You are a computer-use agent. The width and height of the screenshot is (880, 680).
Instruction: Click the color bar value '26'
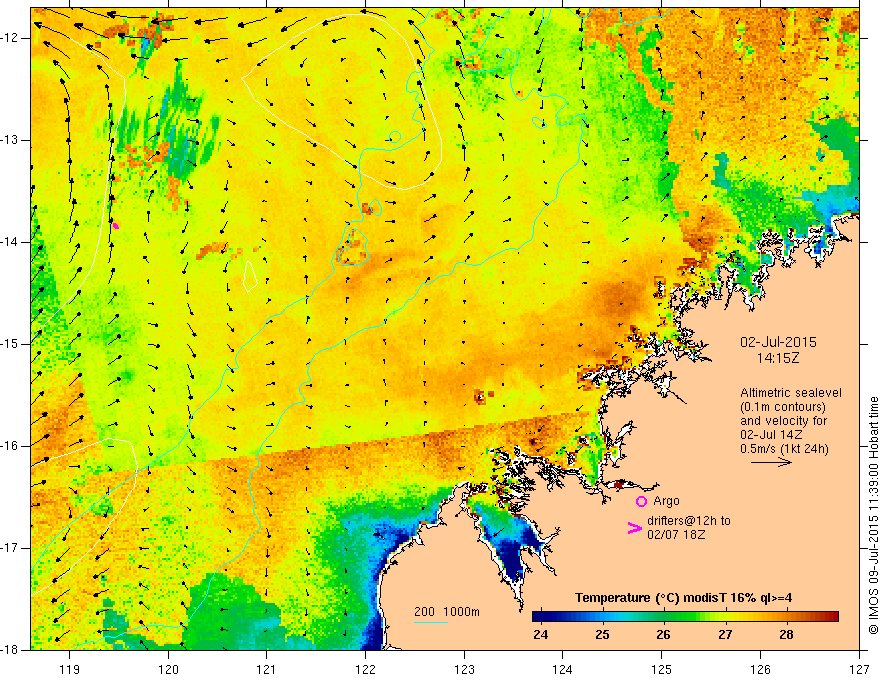[x=663, y=635]
